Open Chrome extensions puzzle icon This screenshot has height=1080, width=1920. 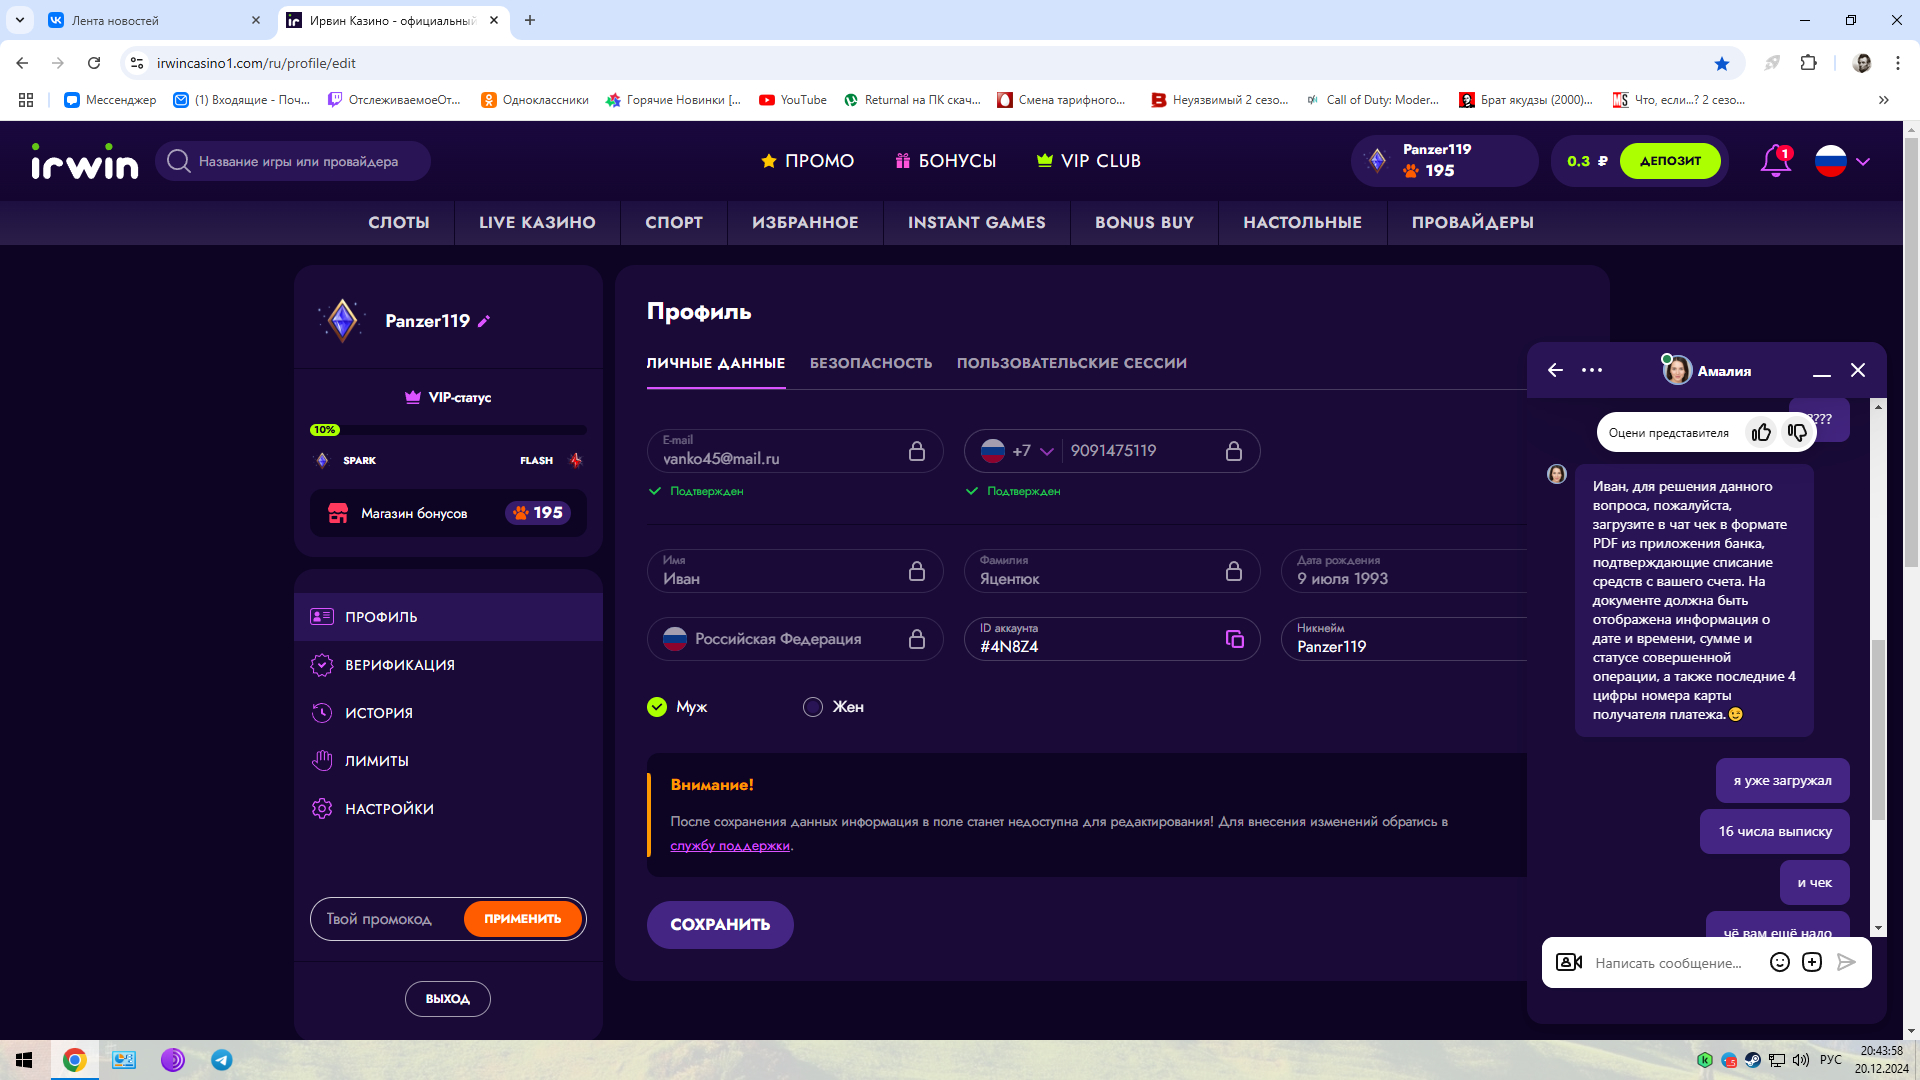tap(1808, 63)
